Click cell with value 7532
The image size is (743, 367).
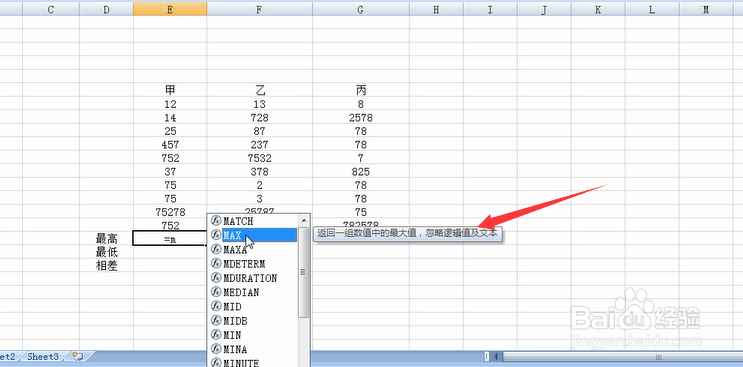tap(259, 158)
